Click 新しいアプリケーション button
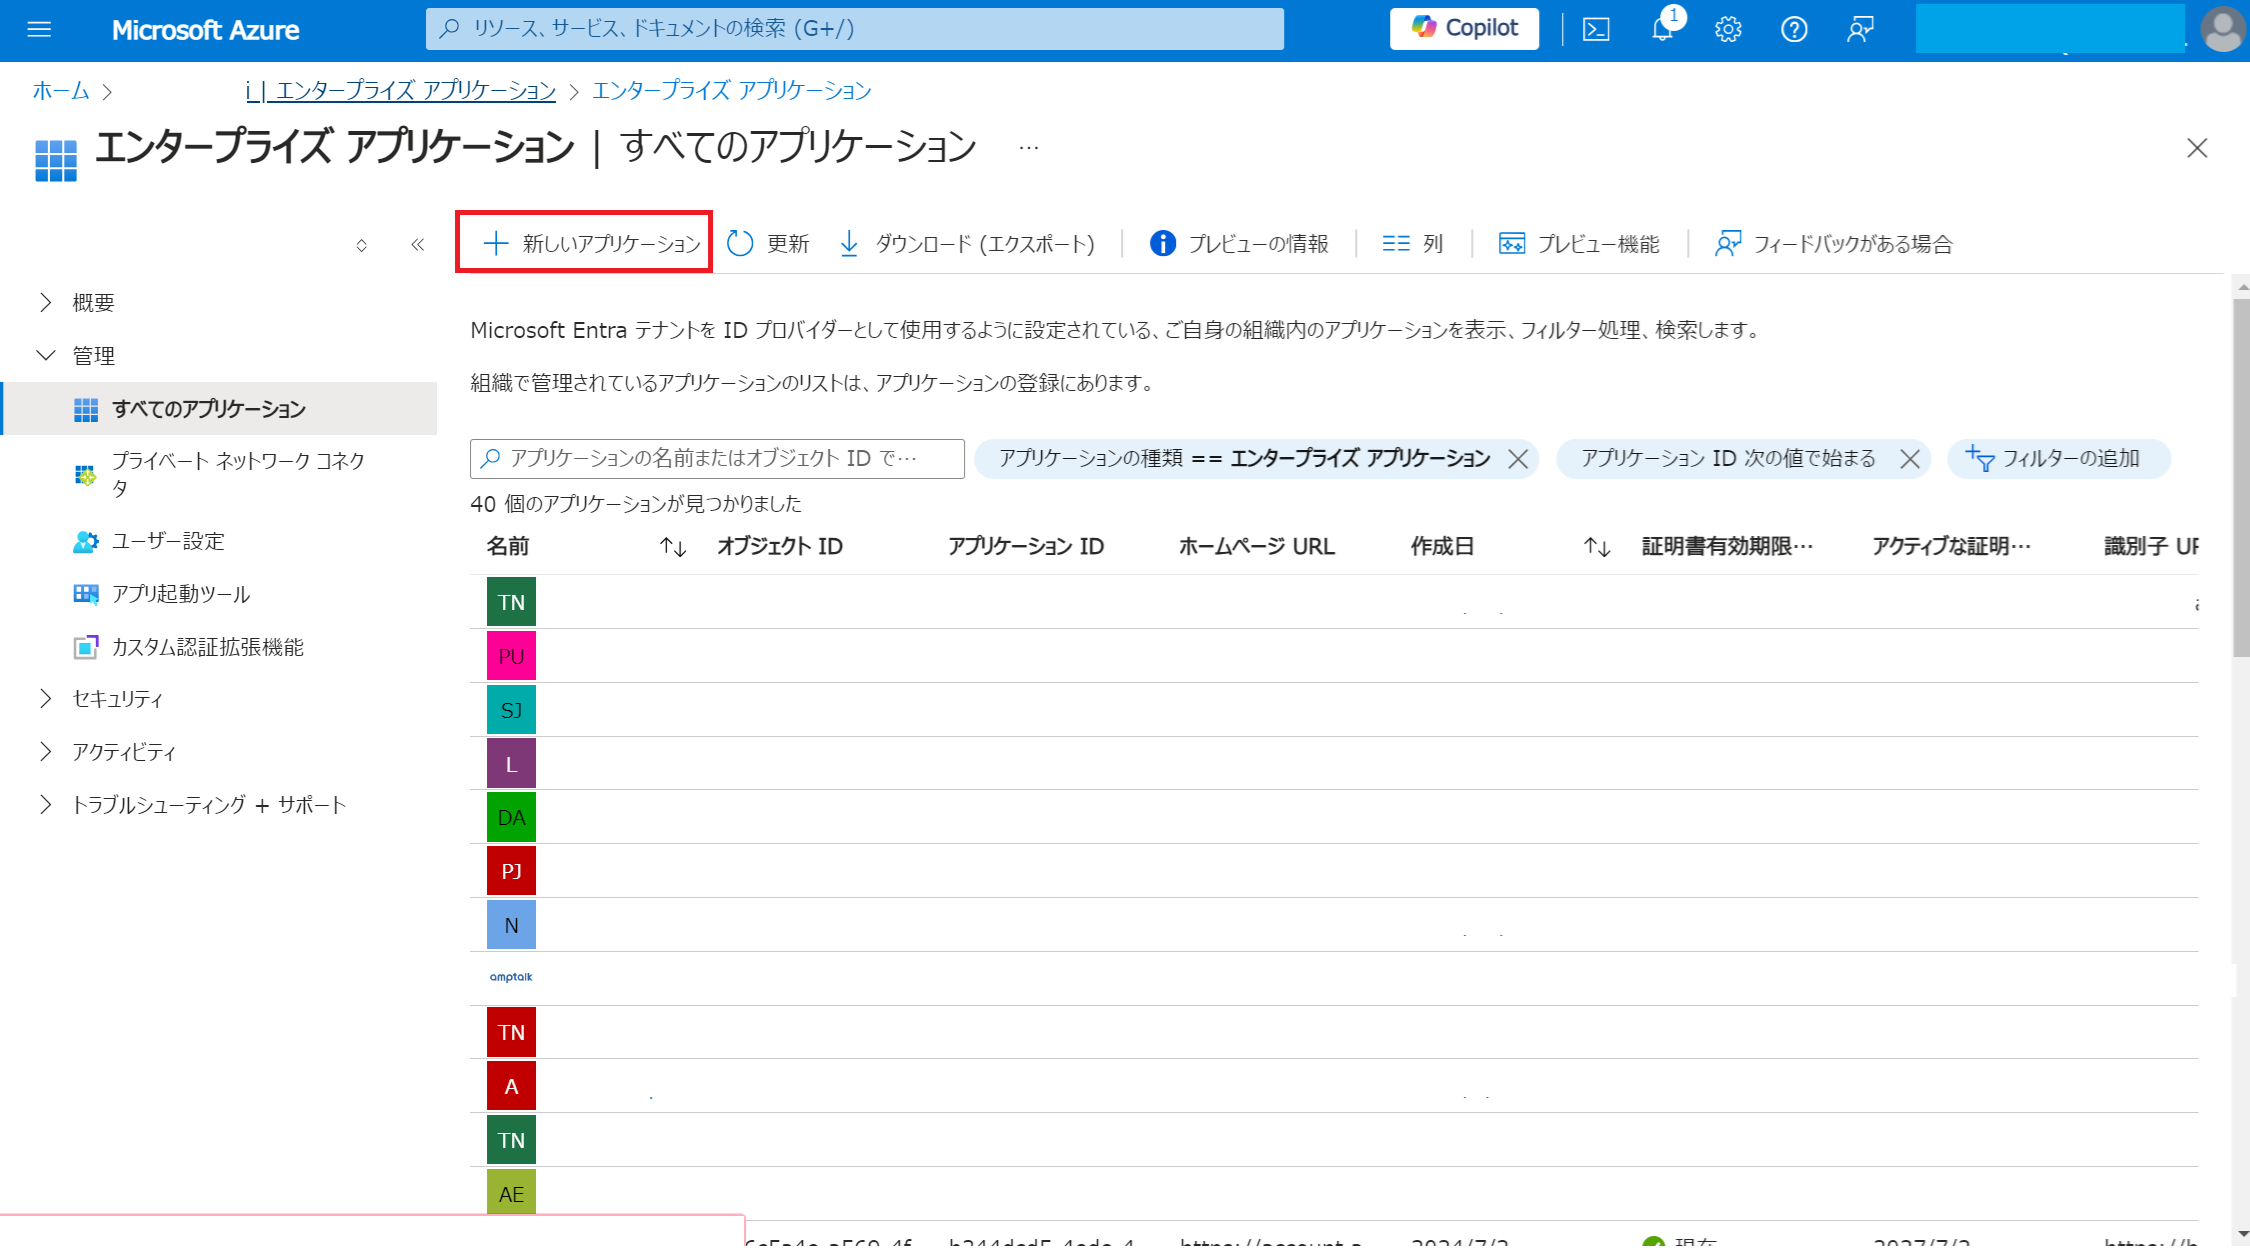The image size is (2250, 1248). tap(592, 243)
